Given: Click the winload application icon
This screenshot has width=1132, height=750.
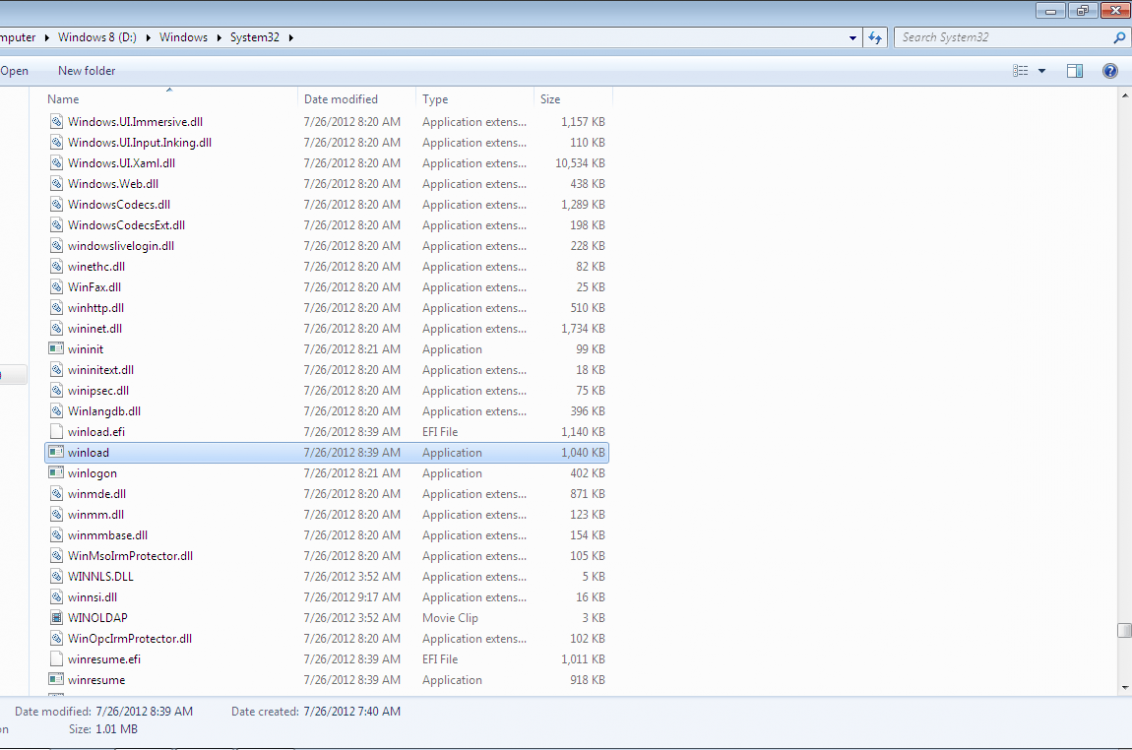Looking at the screenshot, I should [x=55, y=452].
